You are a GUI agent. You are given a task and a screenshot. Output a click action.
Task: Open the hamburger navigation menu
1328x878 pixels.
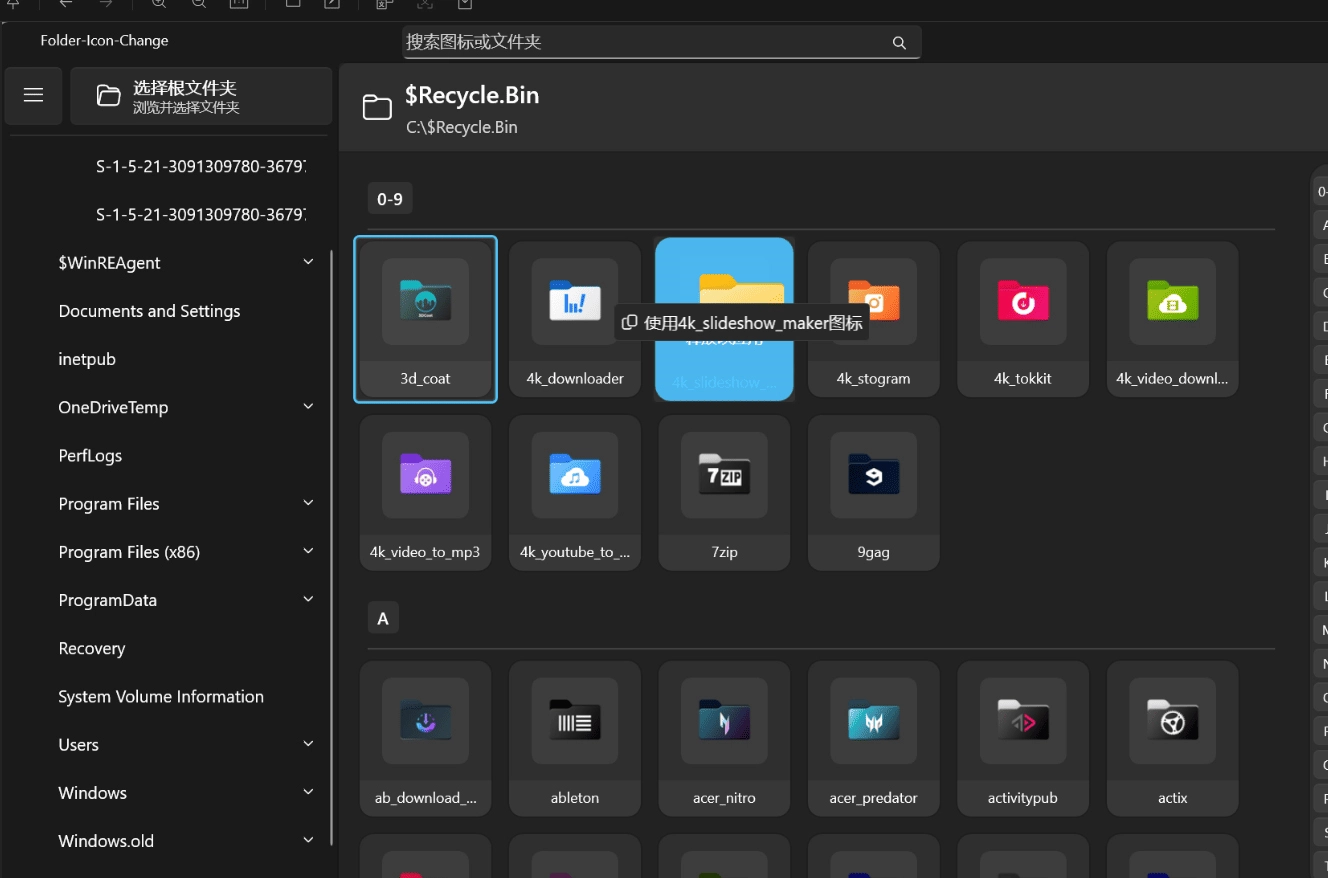coord(34,96)
